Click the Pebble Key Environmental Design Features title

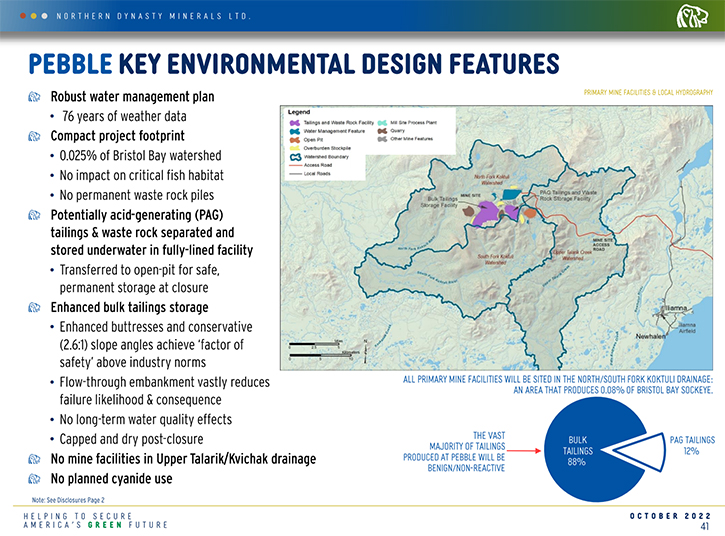point(294,63)
